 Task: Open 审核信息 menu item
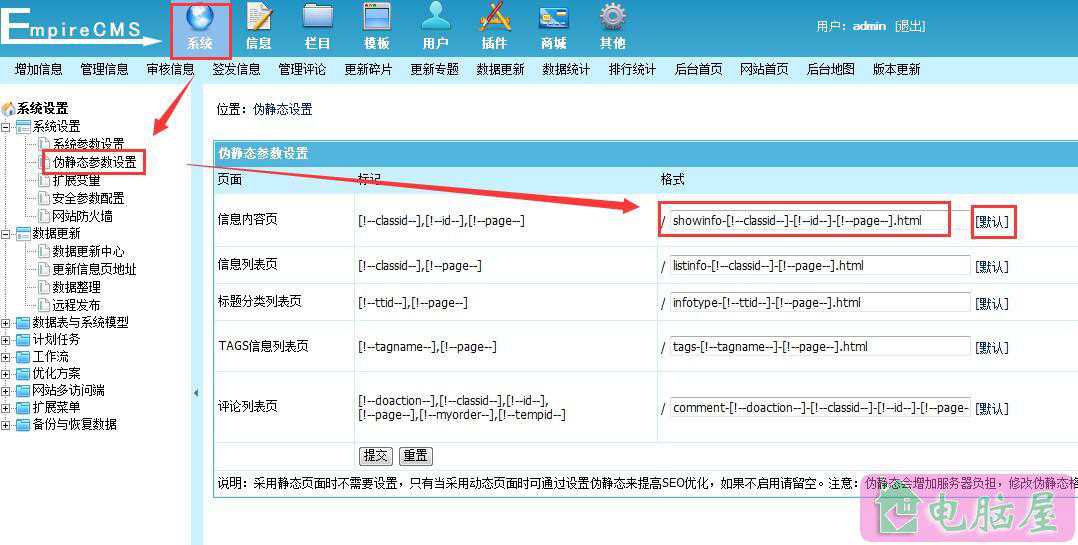pos(170,69)
